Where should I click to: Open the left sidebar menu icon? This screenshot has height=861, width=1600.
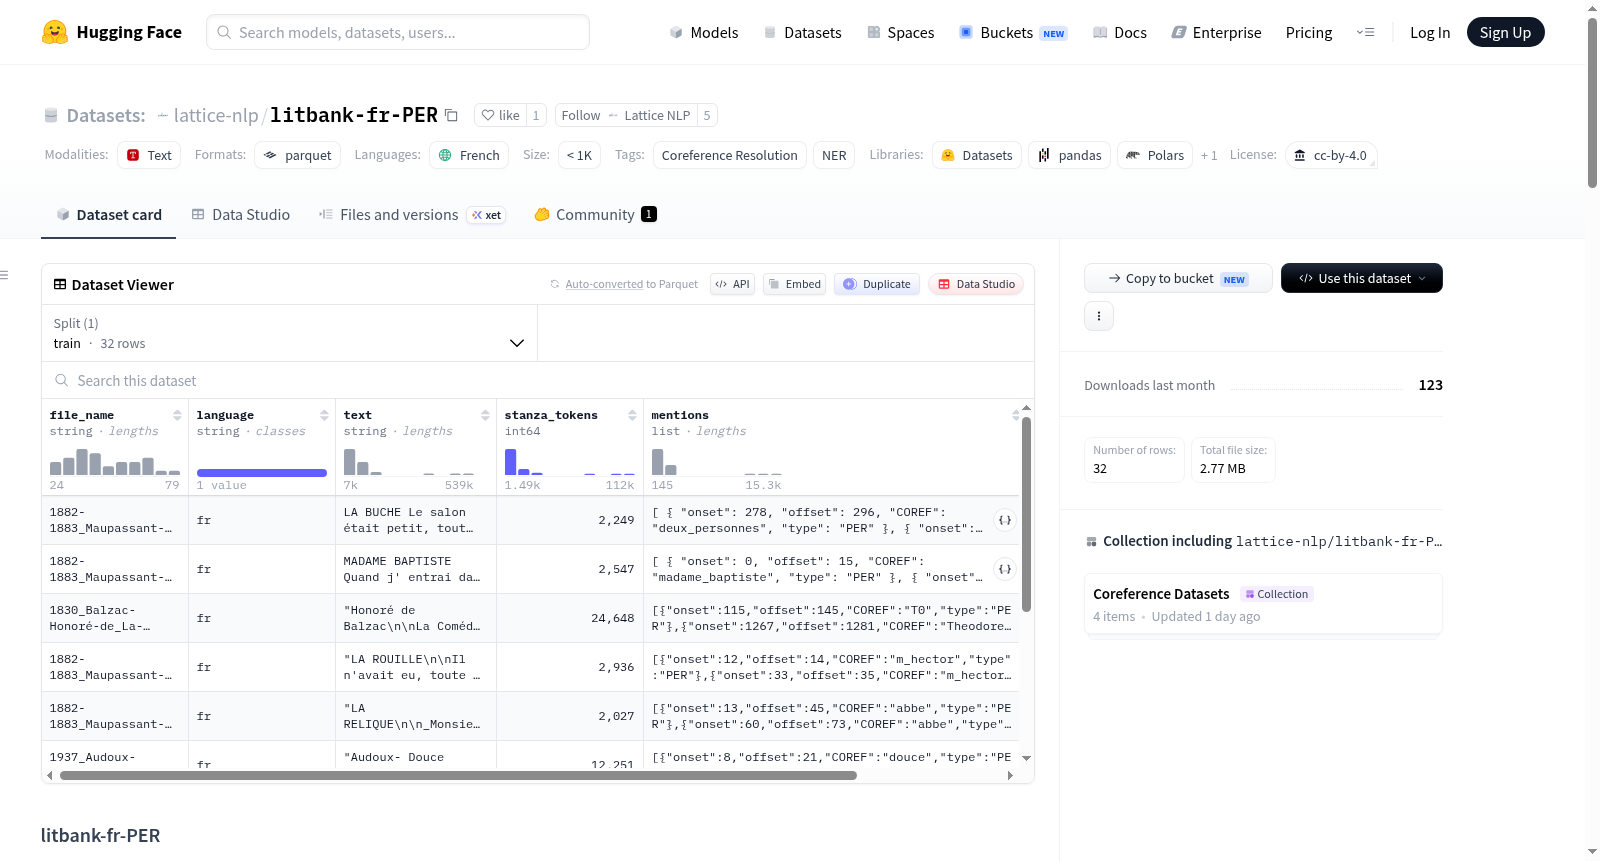(x=5, y=275)
